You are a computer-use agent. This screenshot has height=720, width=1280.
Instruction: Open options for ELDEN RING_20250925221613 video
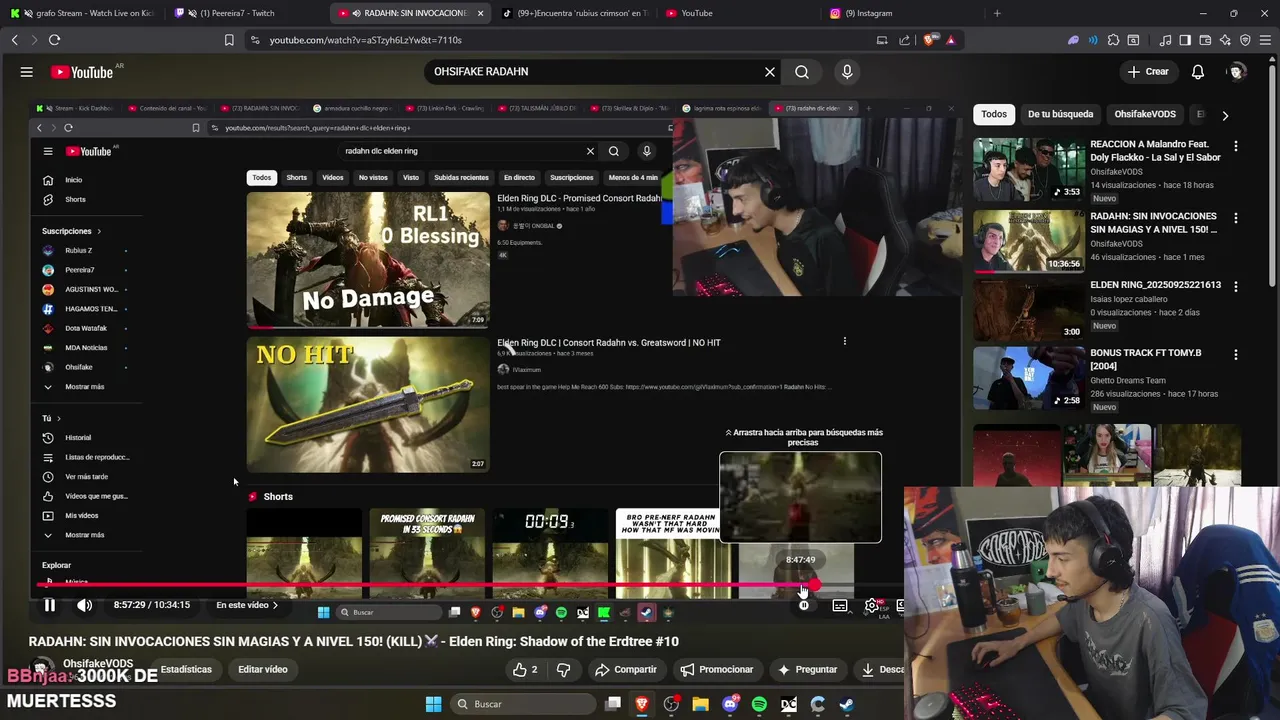(1236, 286)
